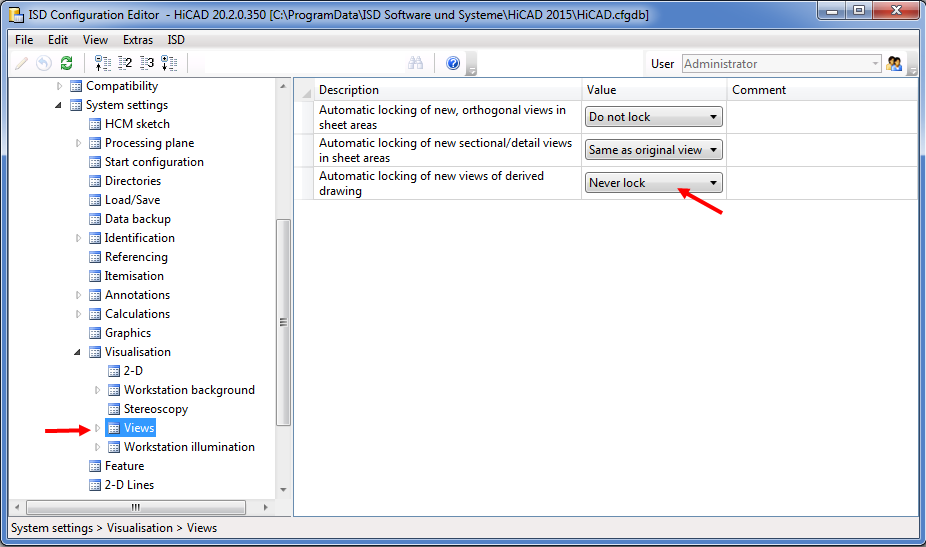Open the User Administrator combo box
The height and width of the screenshot is (547, 926).
point(781,64)
